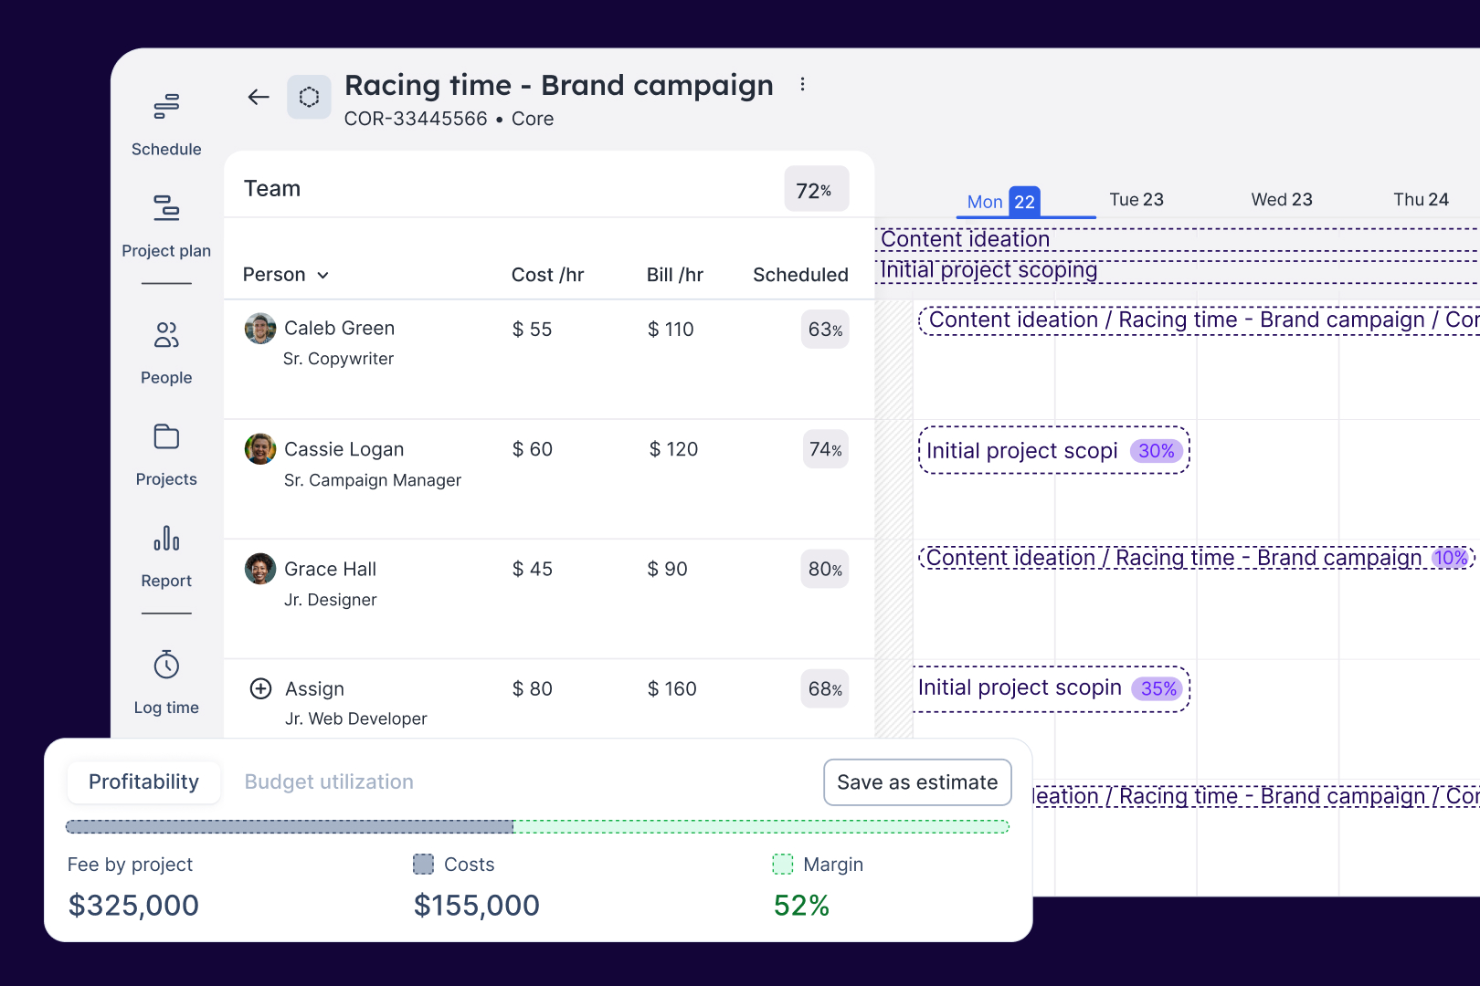Select the Mon 22 date header
The image size is (1480, 987).
pos(1002,200)
